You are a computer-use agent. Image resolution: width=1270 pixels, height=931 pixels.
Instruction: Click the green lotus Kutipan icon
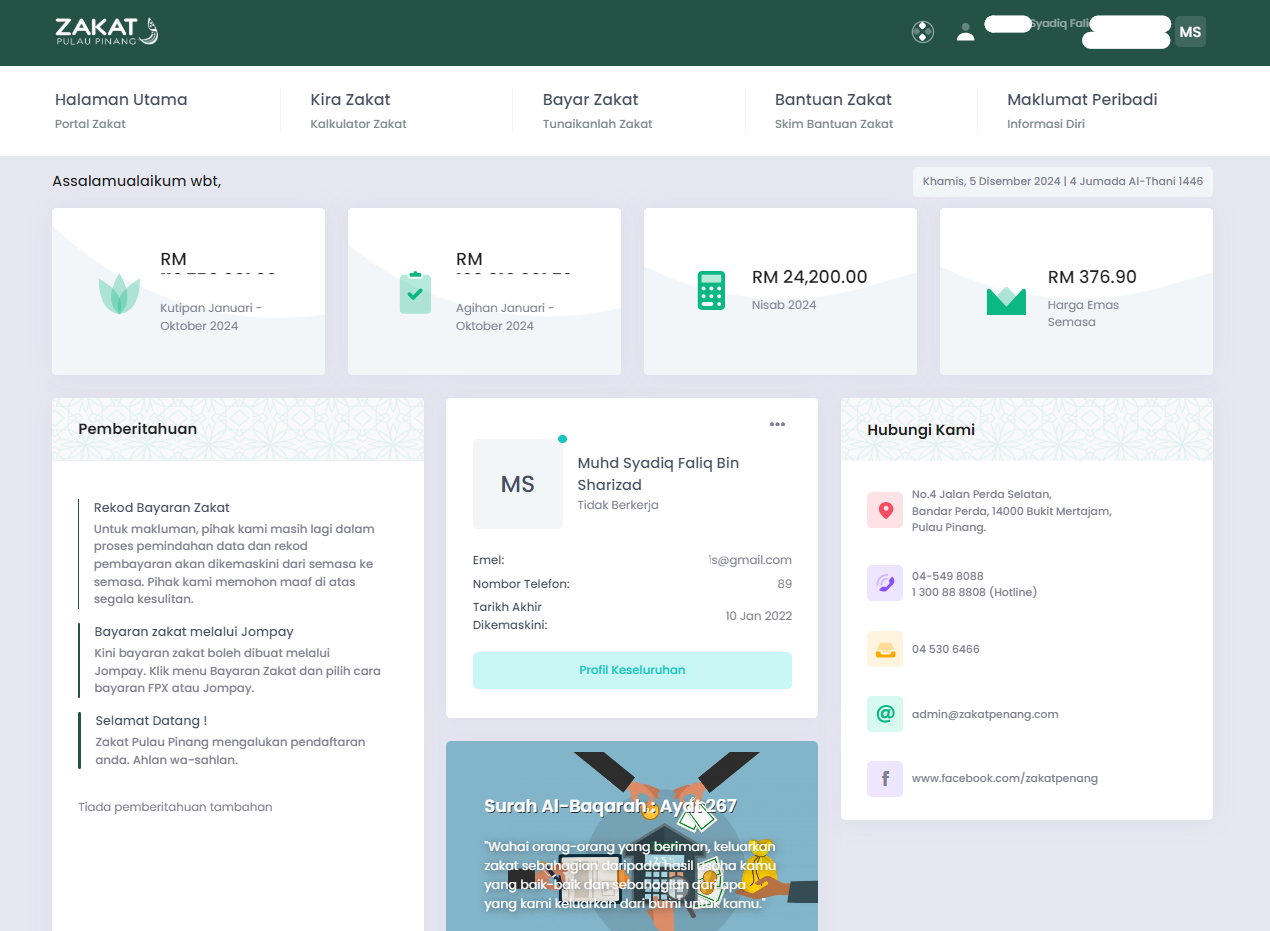(119, 294)
